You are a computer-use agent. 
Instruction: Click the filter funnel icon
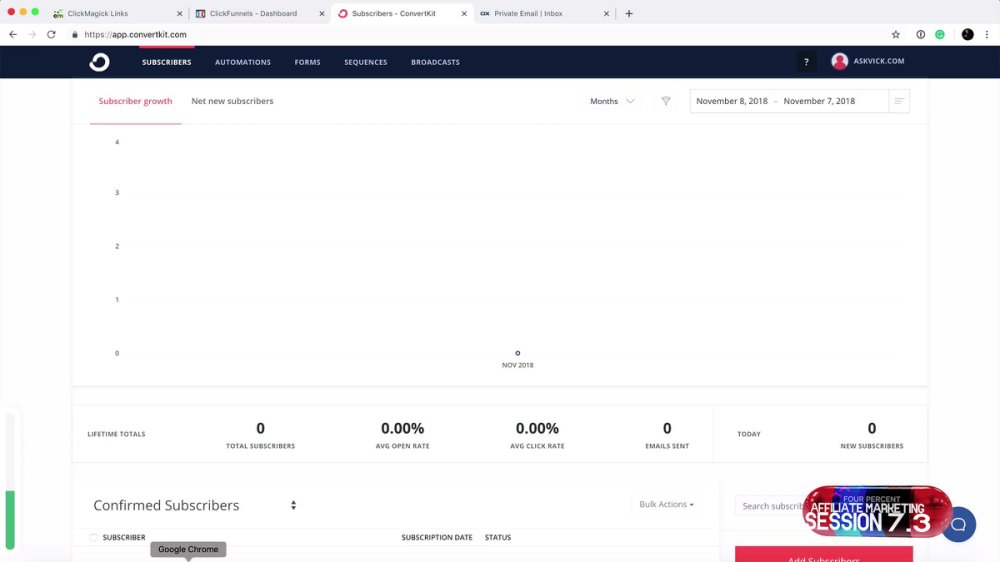666,101
